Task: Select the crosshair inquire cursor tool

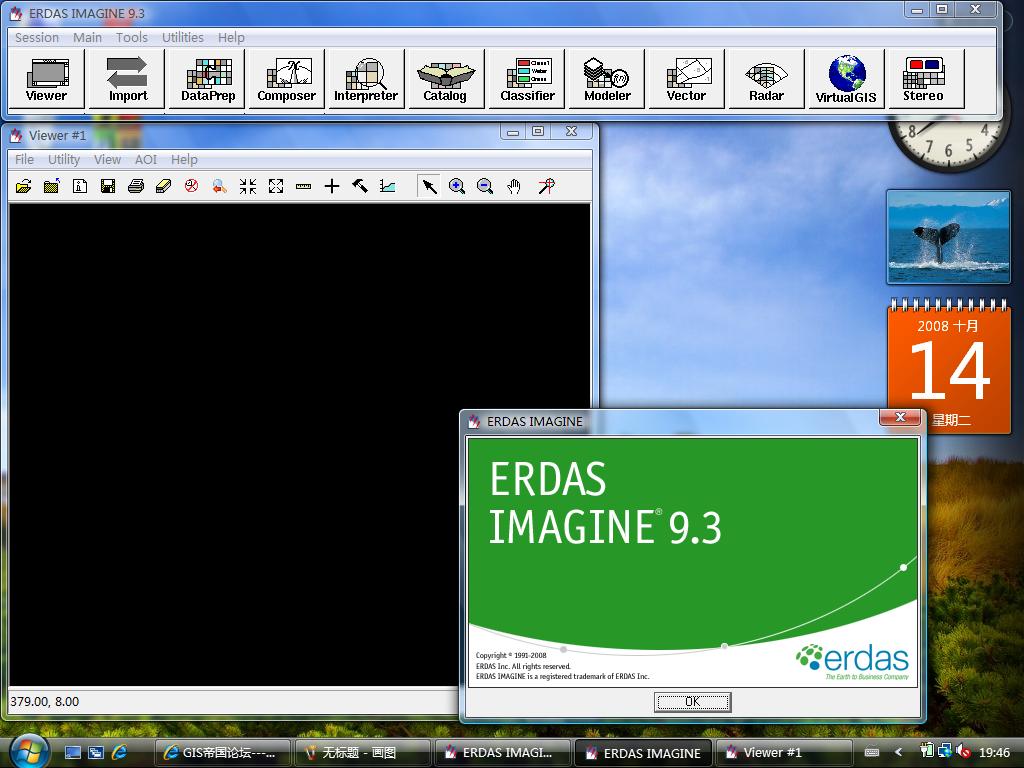Action: click(x=332, y=187)
